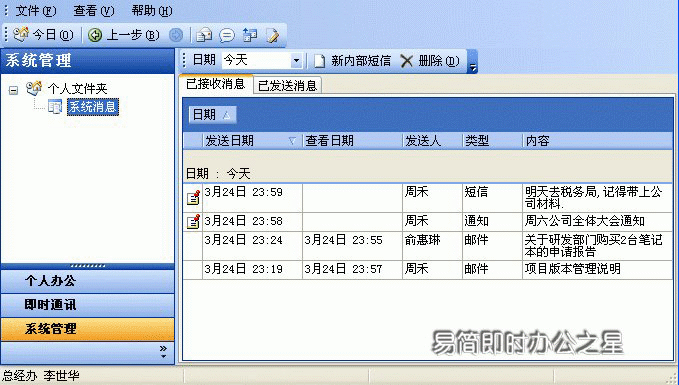Open the 个人办公 navigation panel
Screen dimensions: 679x385
click(x=87, y=281)
